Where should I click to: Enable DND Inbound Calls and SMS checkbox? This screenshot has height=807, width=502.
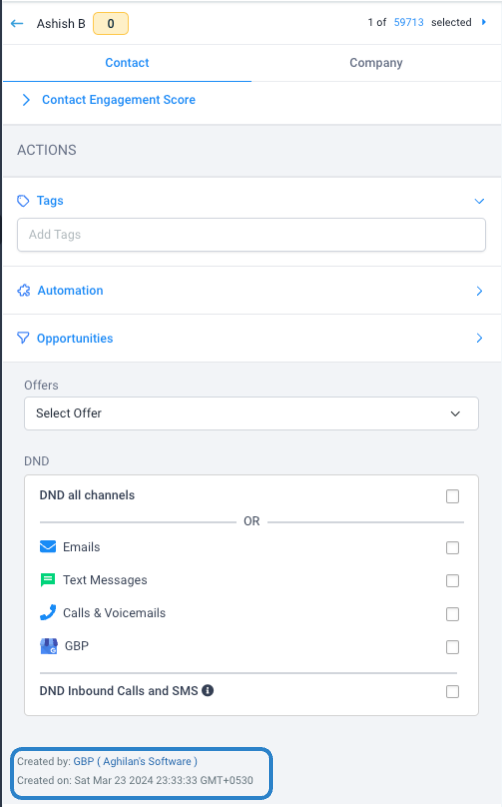453,691
